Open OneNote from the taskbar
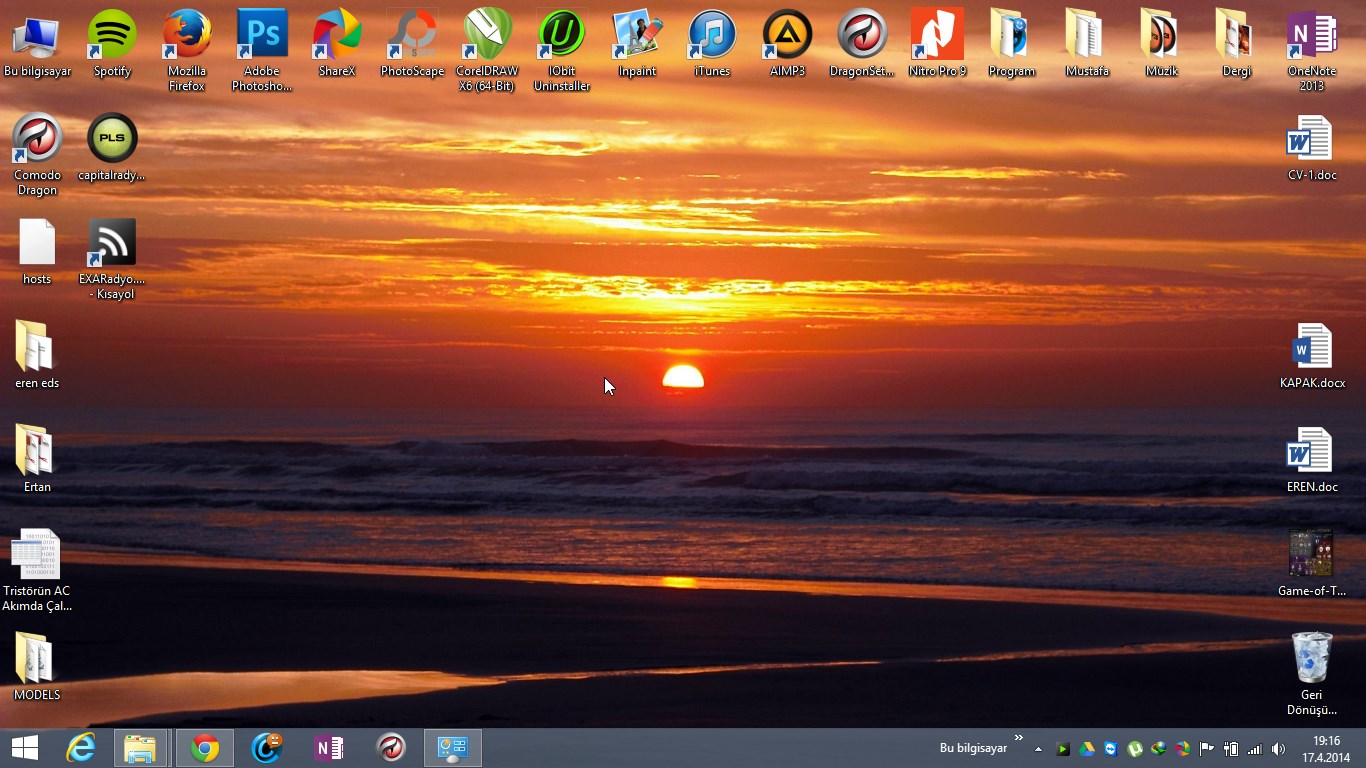Screen dimensions: 1366x768 click(x=329, y=748)
